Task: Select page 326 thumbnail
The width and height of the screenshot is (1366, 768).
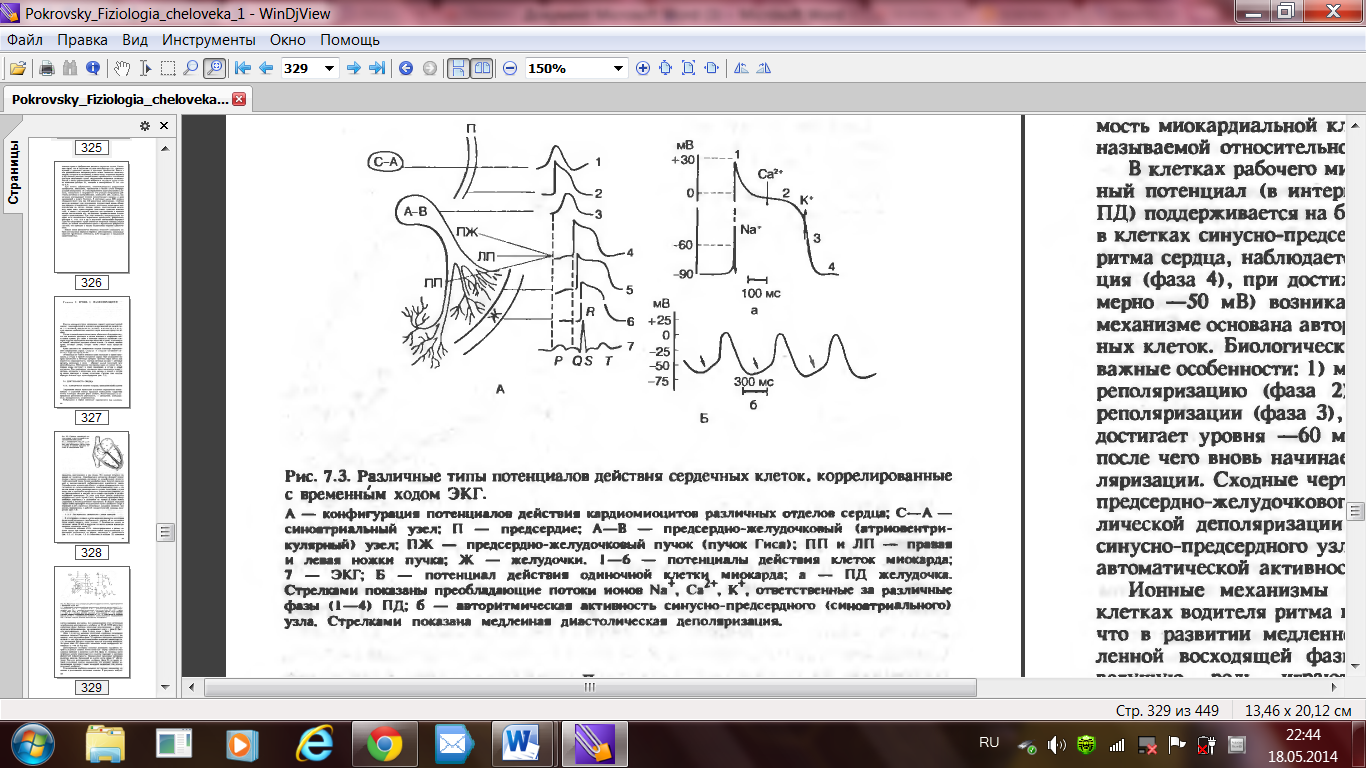Action: pos(91,216)
